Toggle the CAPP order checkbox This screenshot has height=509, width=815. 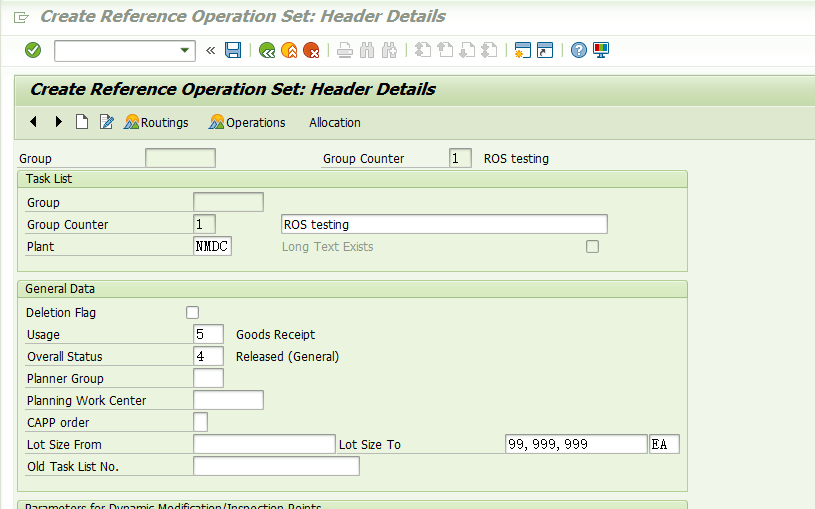[x=201, y=422]
